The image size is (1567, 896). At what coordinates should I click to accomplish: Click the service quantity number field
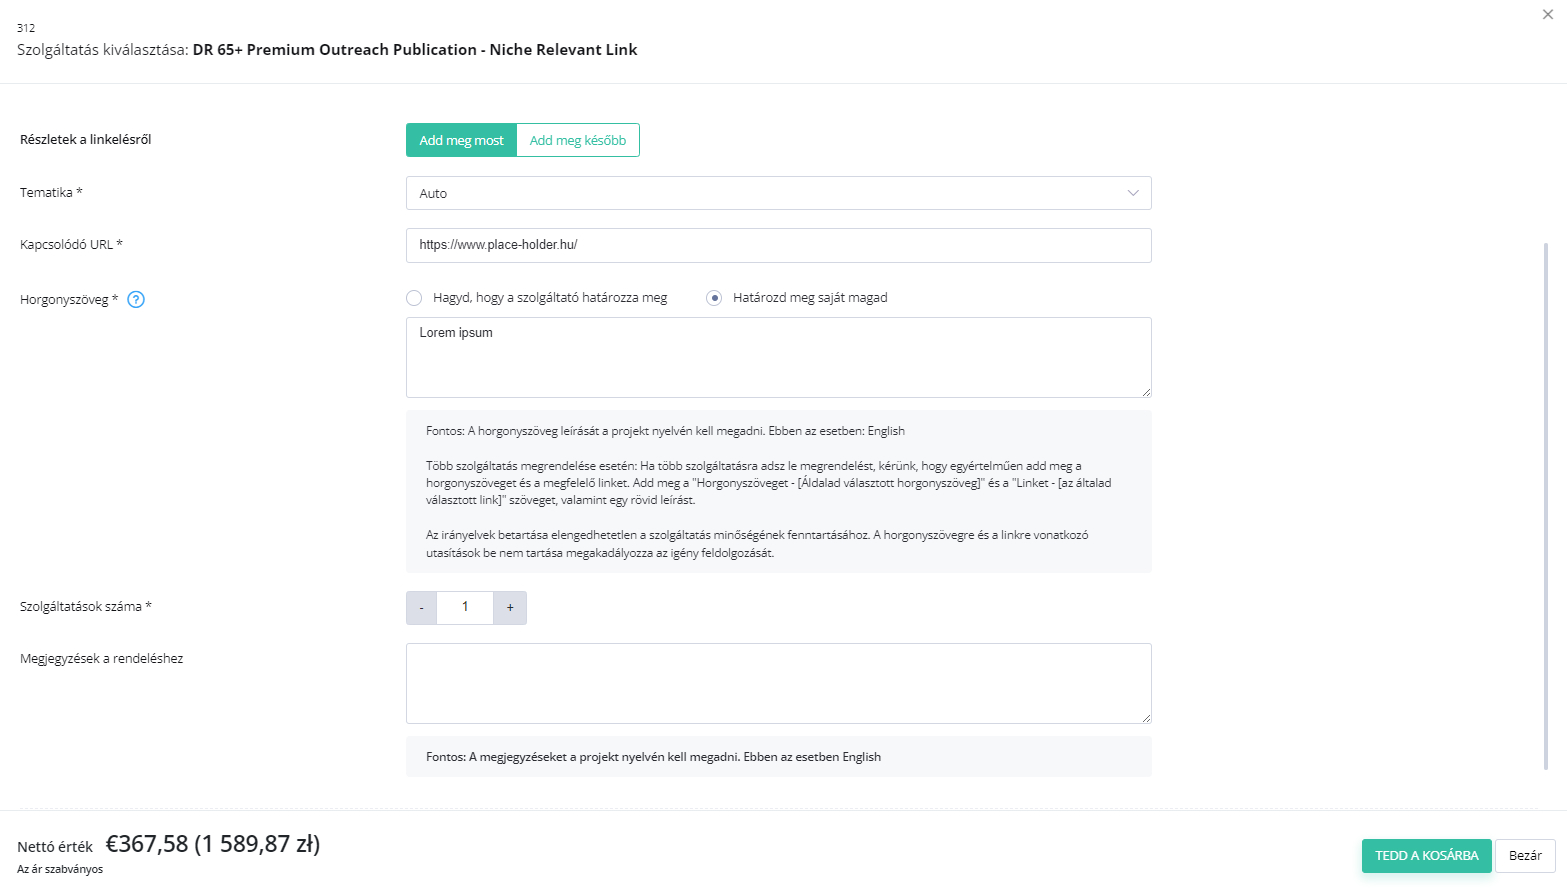pyautogui.click(x=465, y=608)
